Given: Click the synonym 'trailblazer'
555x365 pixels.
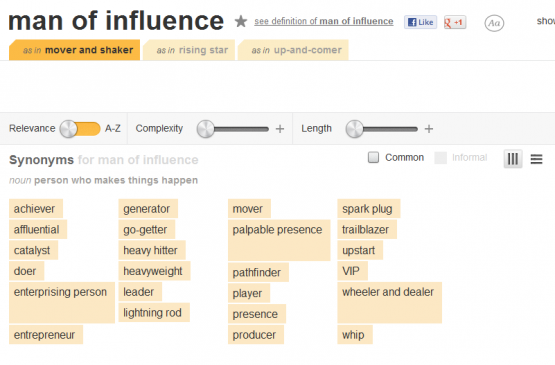Looking at the screenshot, I should pyautogui.click(x=367, y=229).
